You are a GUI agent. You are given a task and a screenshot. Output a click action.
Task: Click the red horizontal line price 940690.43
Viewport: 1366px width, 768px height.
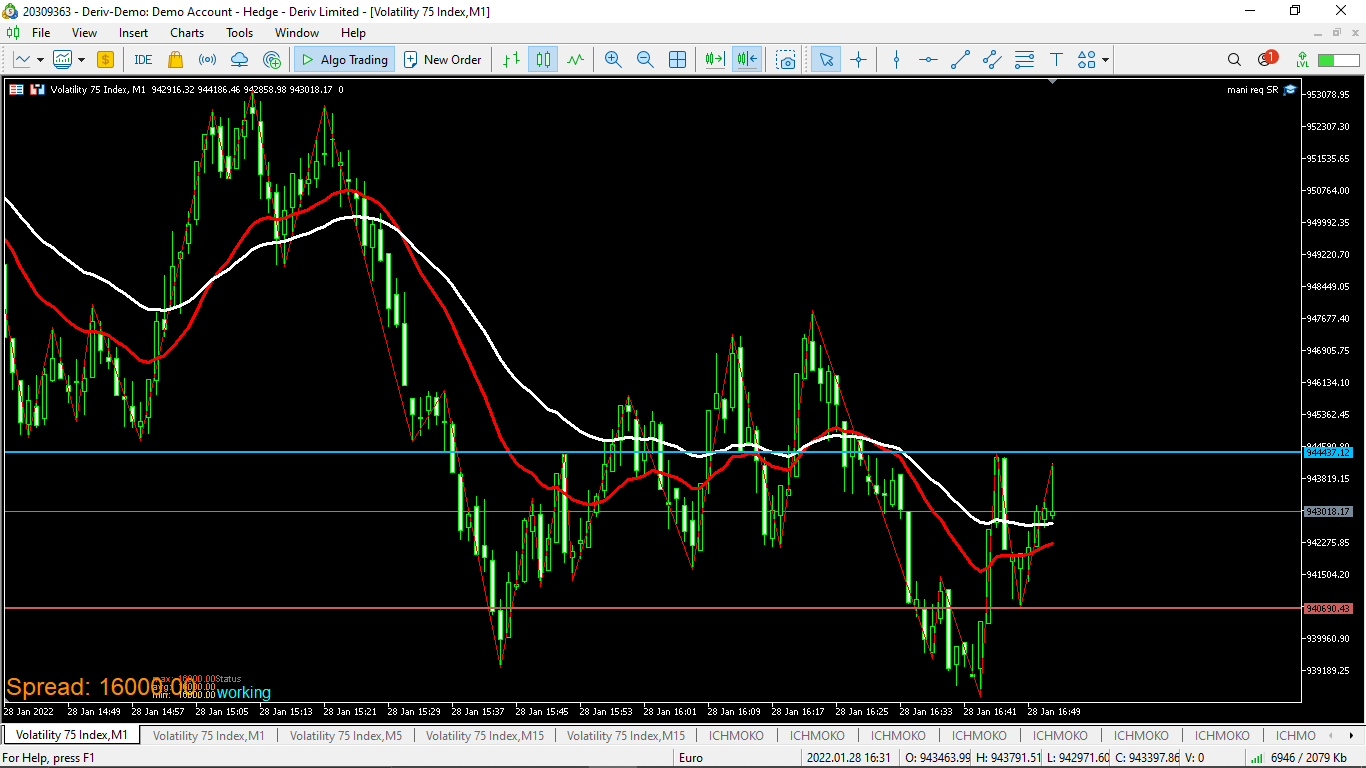pos(1328,608)
